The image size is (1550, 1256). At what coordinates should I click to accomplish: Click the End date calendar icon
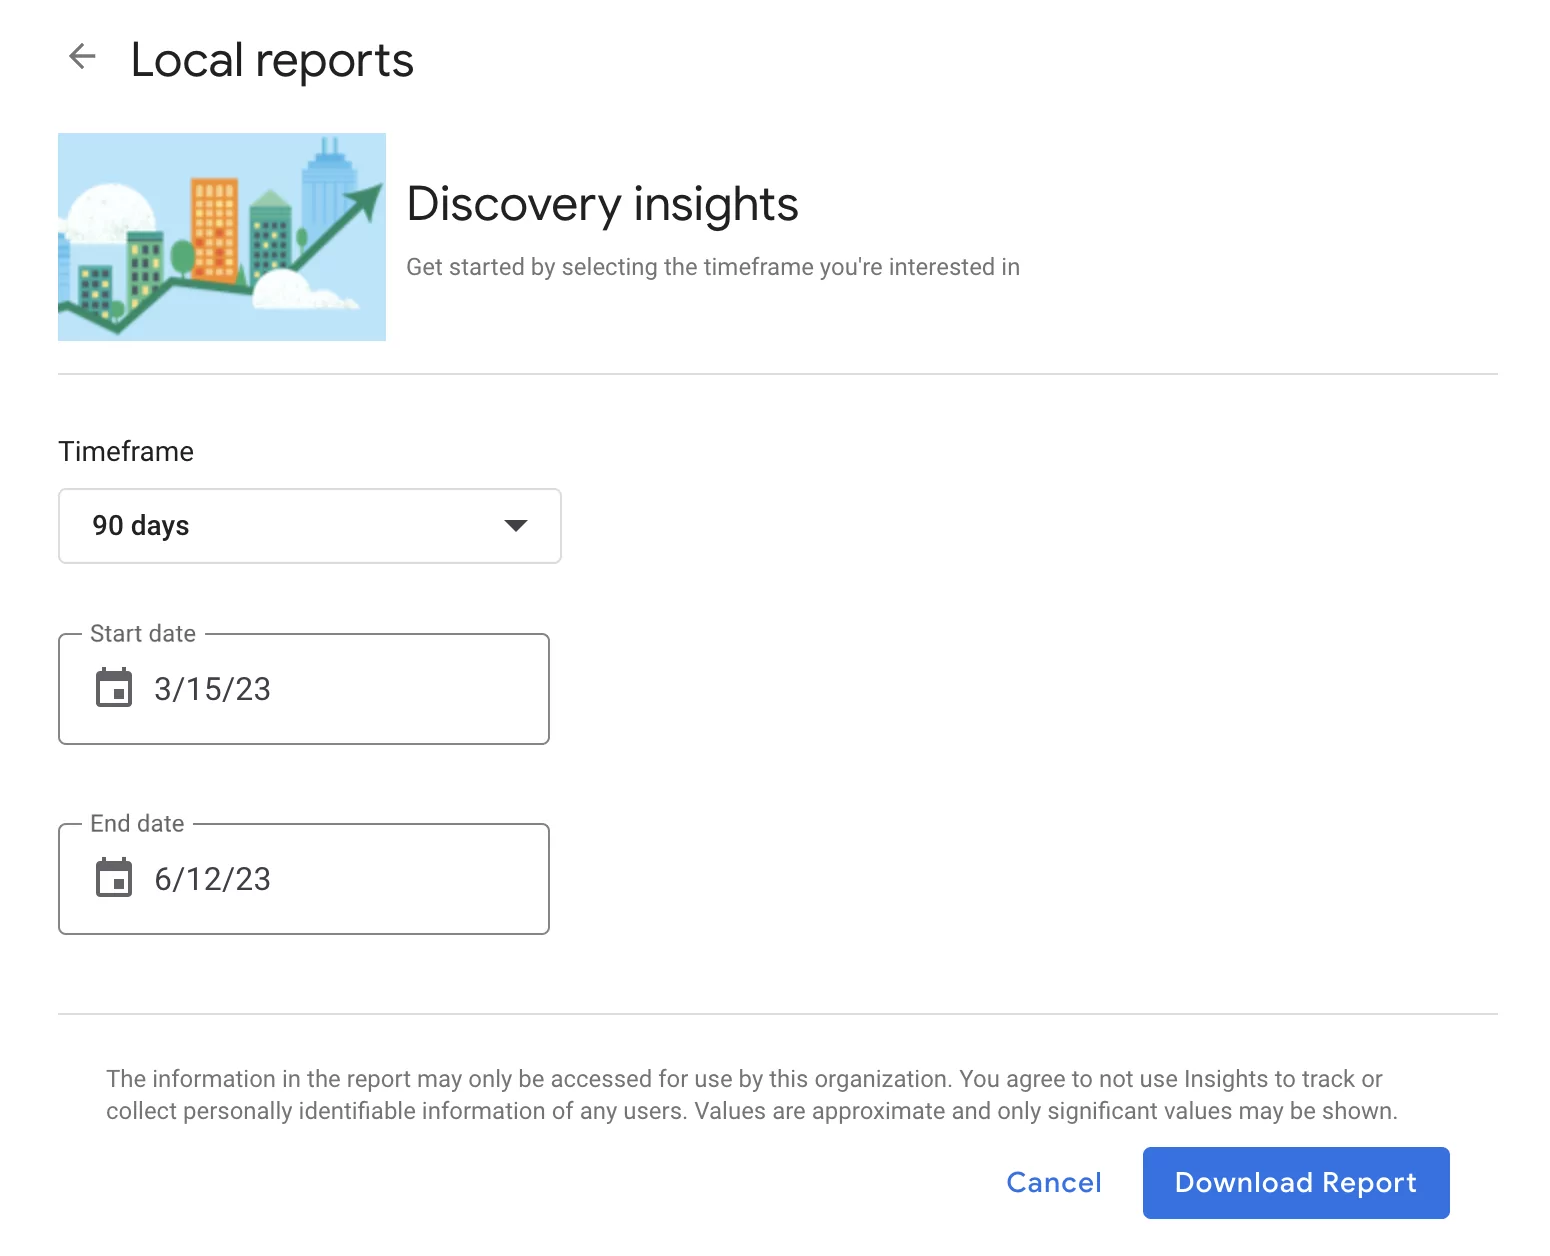point(114,878)
